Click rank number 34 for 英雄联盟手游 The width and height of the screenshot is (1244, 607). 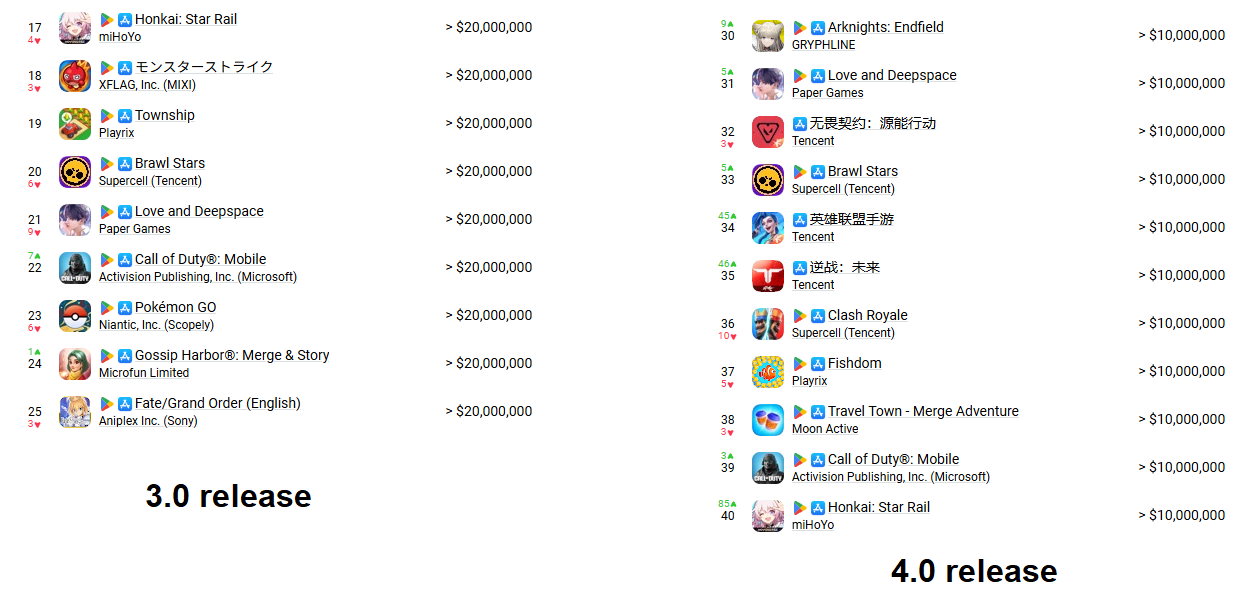[728, 228]
